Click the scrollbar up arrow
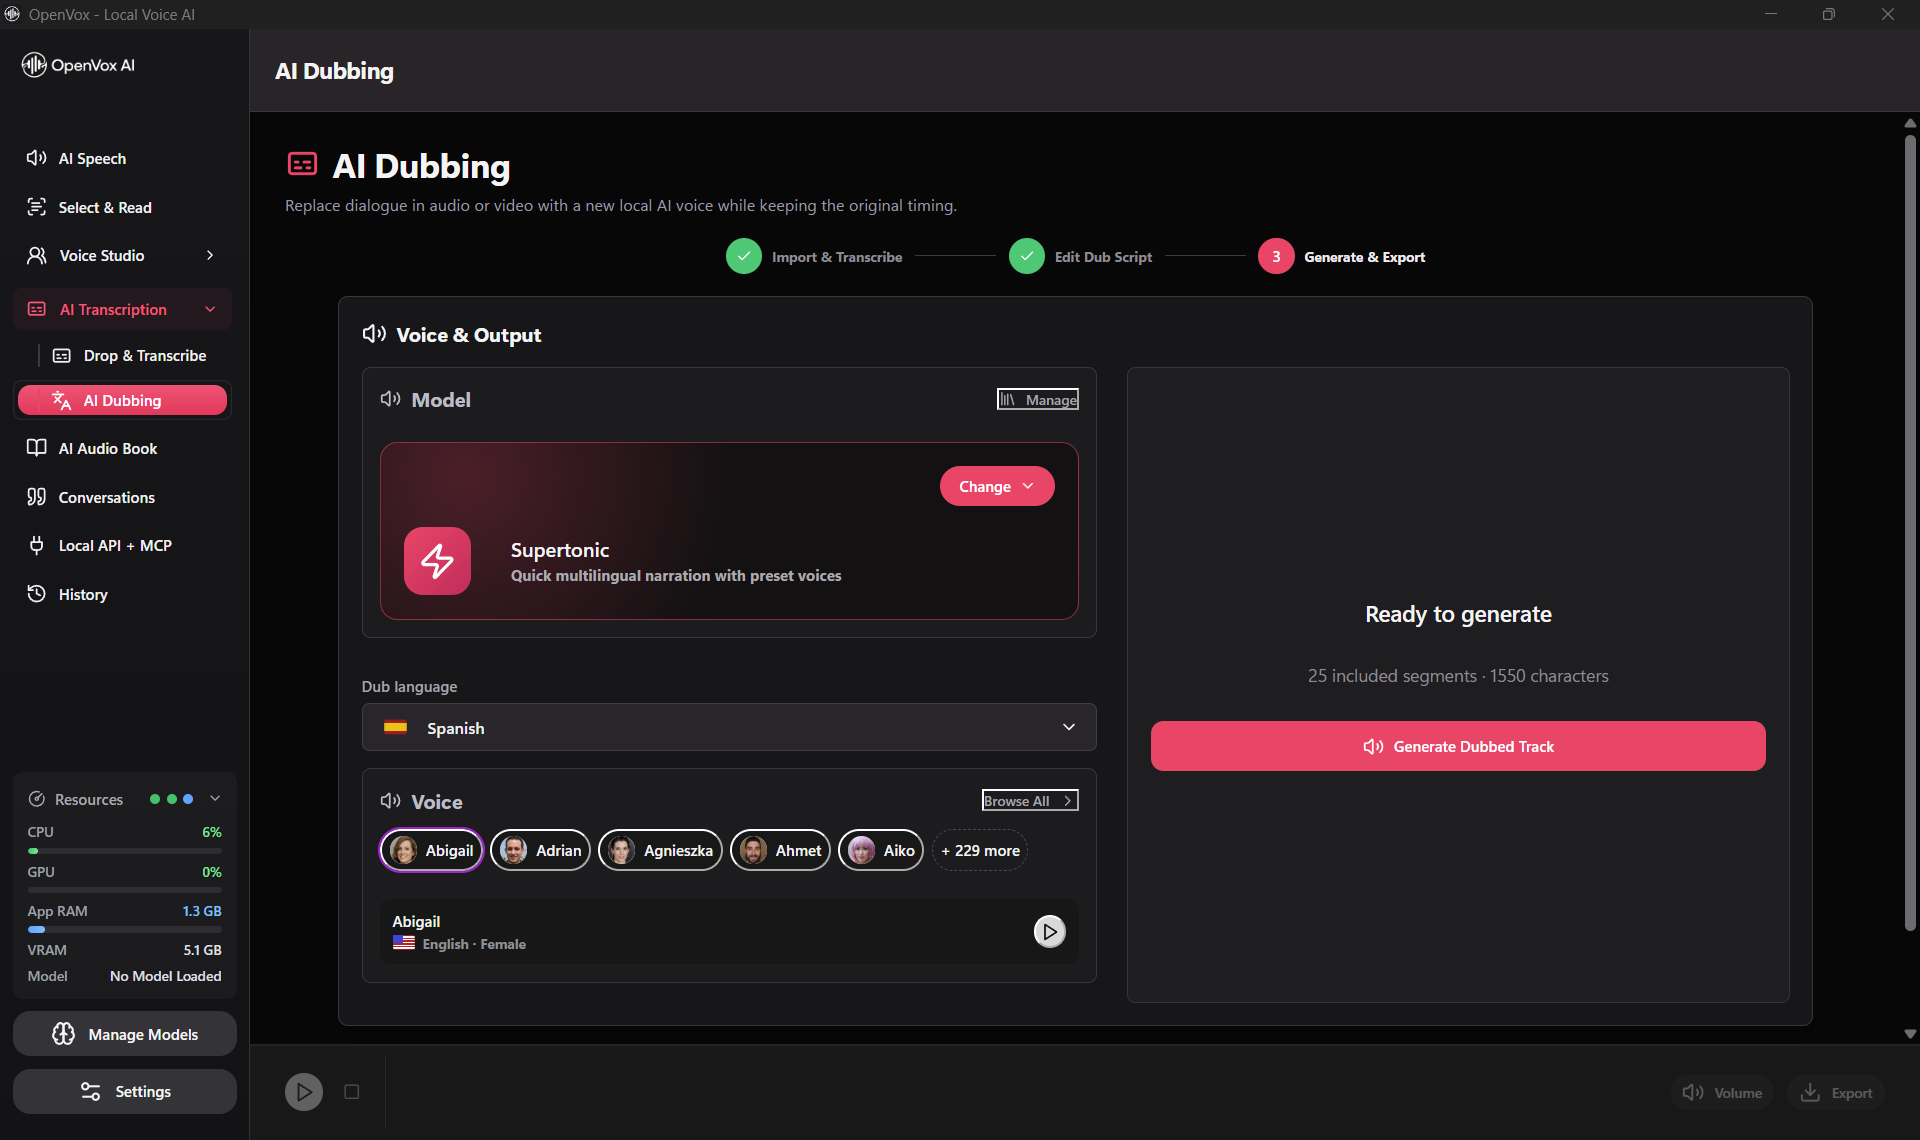Screen dimensions: 1920x1140 tap(1910, 123)
